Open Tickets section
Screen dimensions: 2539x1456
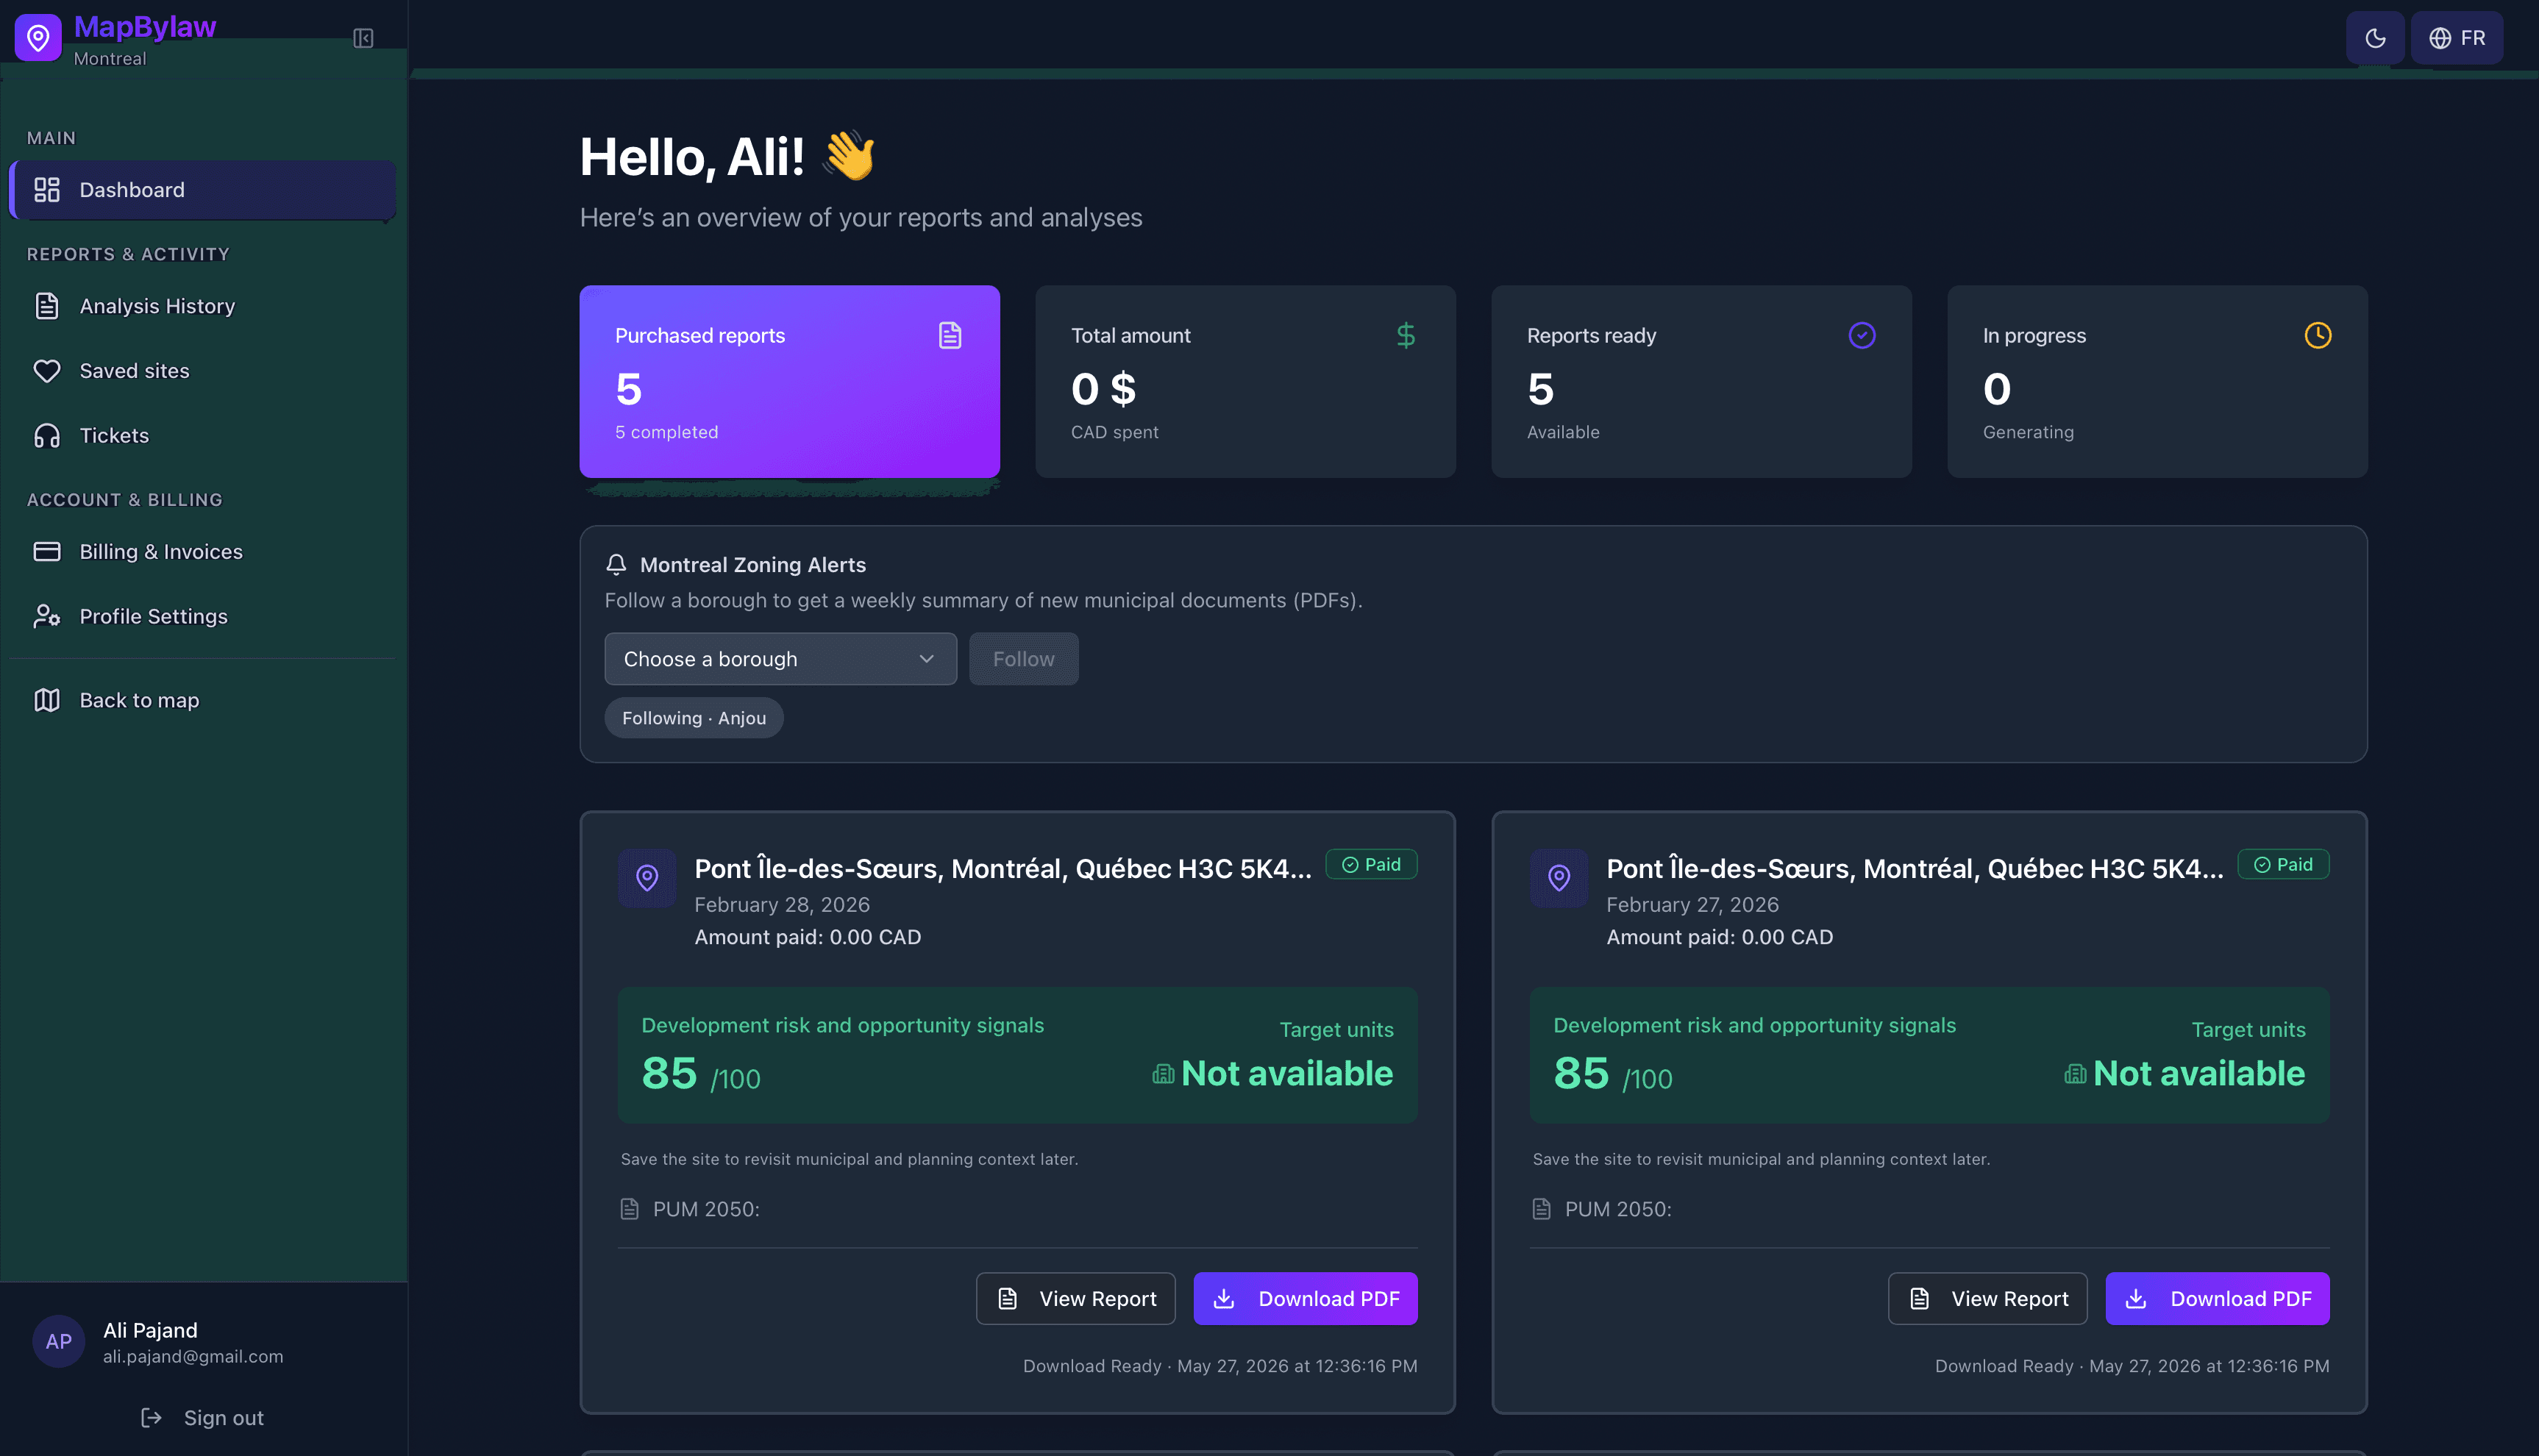pyautogui.click(x=203, y=436)
